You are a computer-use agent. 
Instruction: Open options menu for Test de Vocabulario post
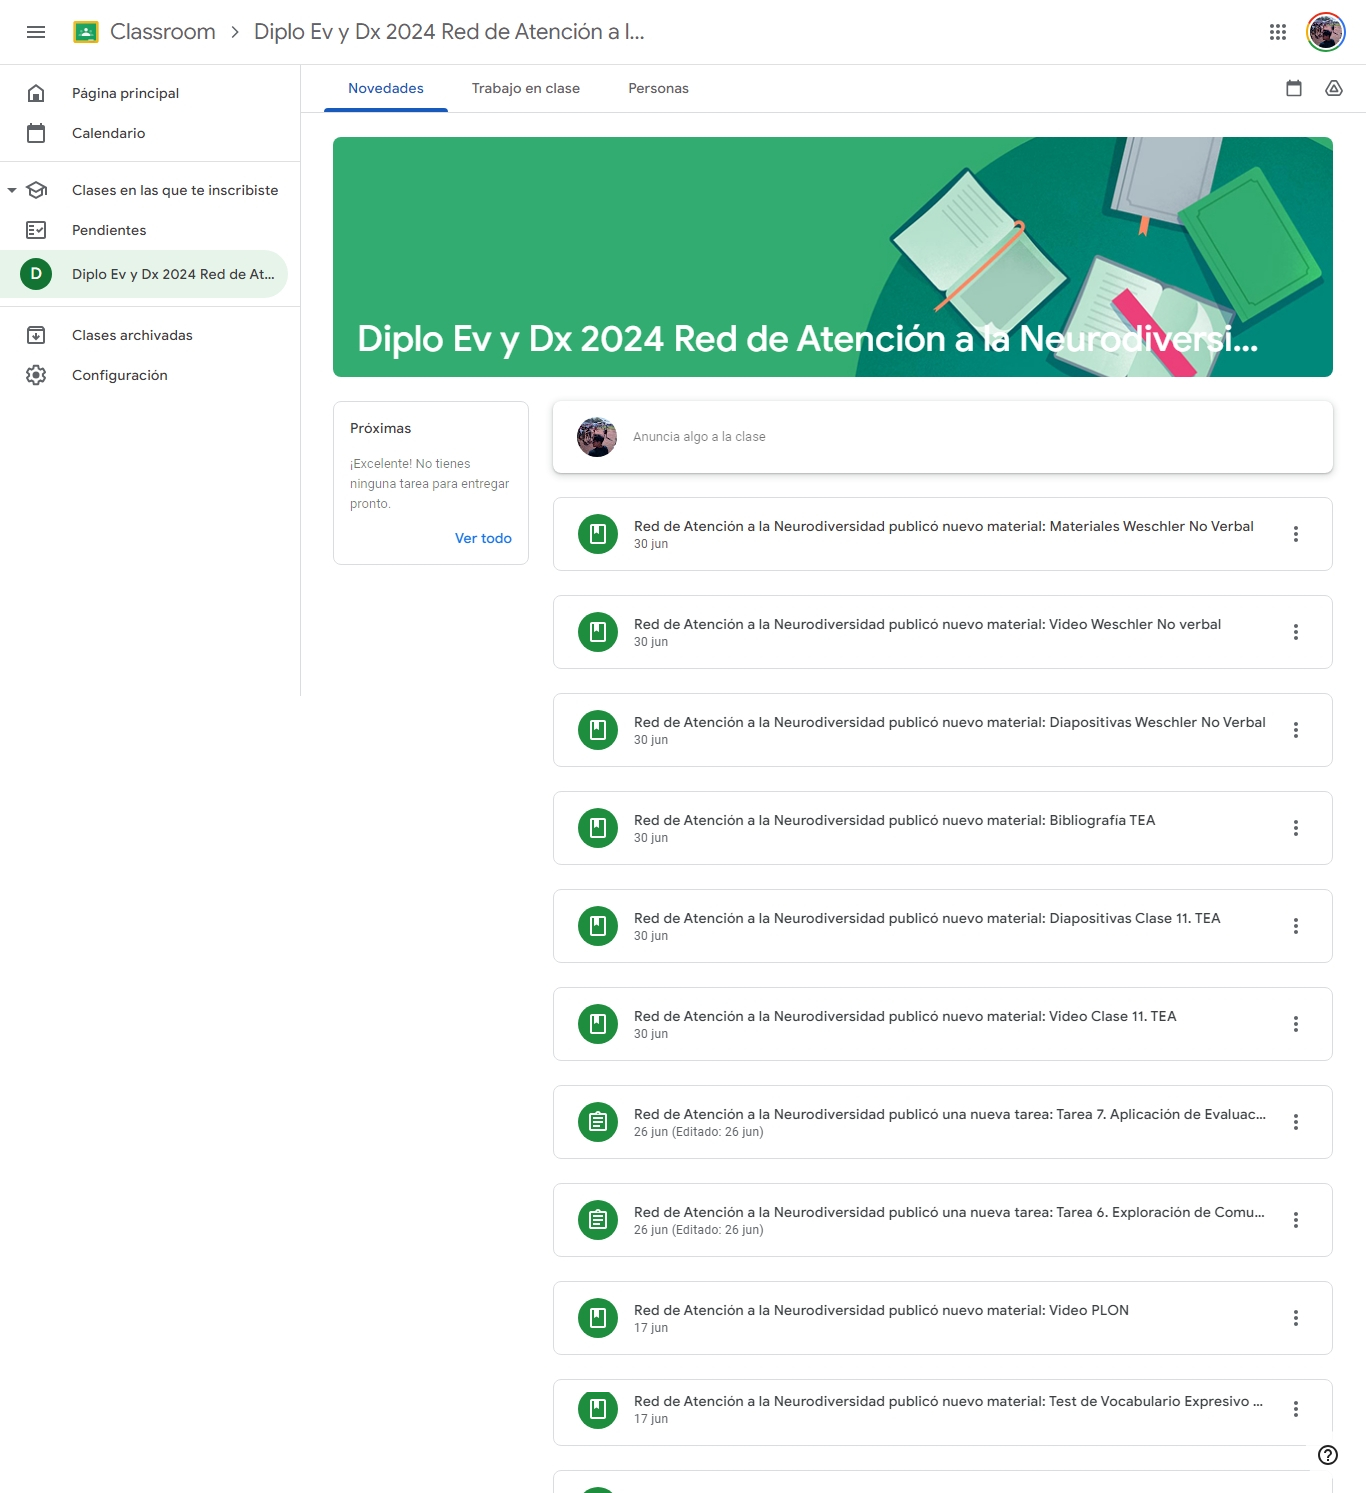(x=1296, y=1409)
